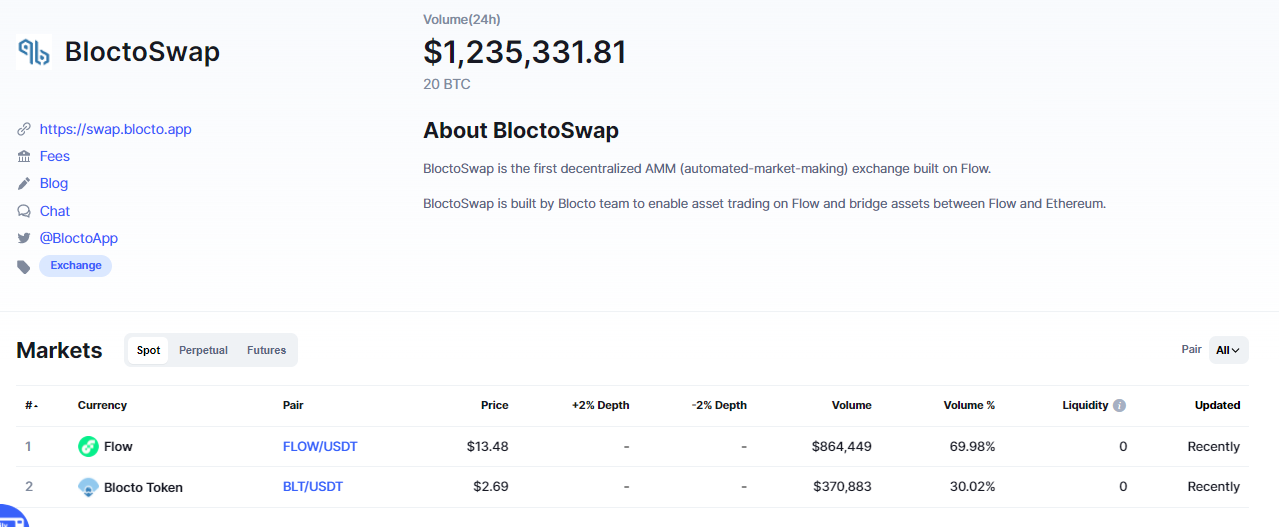Click the Exchange tag badge

tap(76, 266)
